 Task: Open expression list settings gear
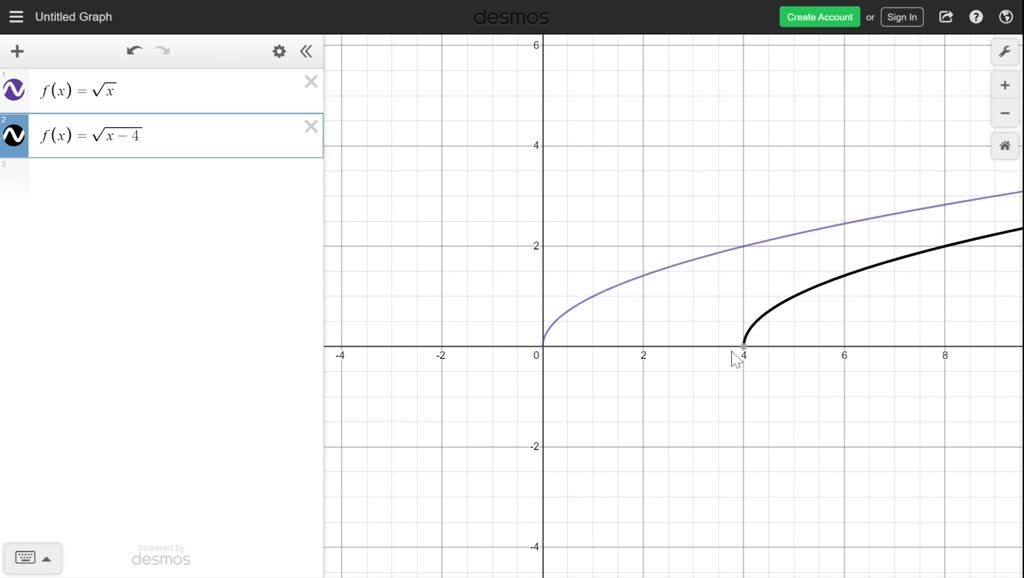point(279,52)
